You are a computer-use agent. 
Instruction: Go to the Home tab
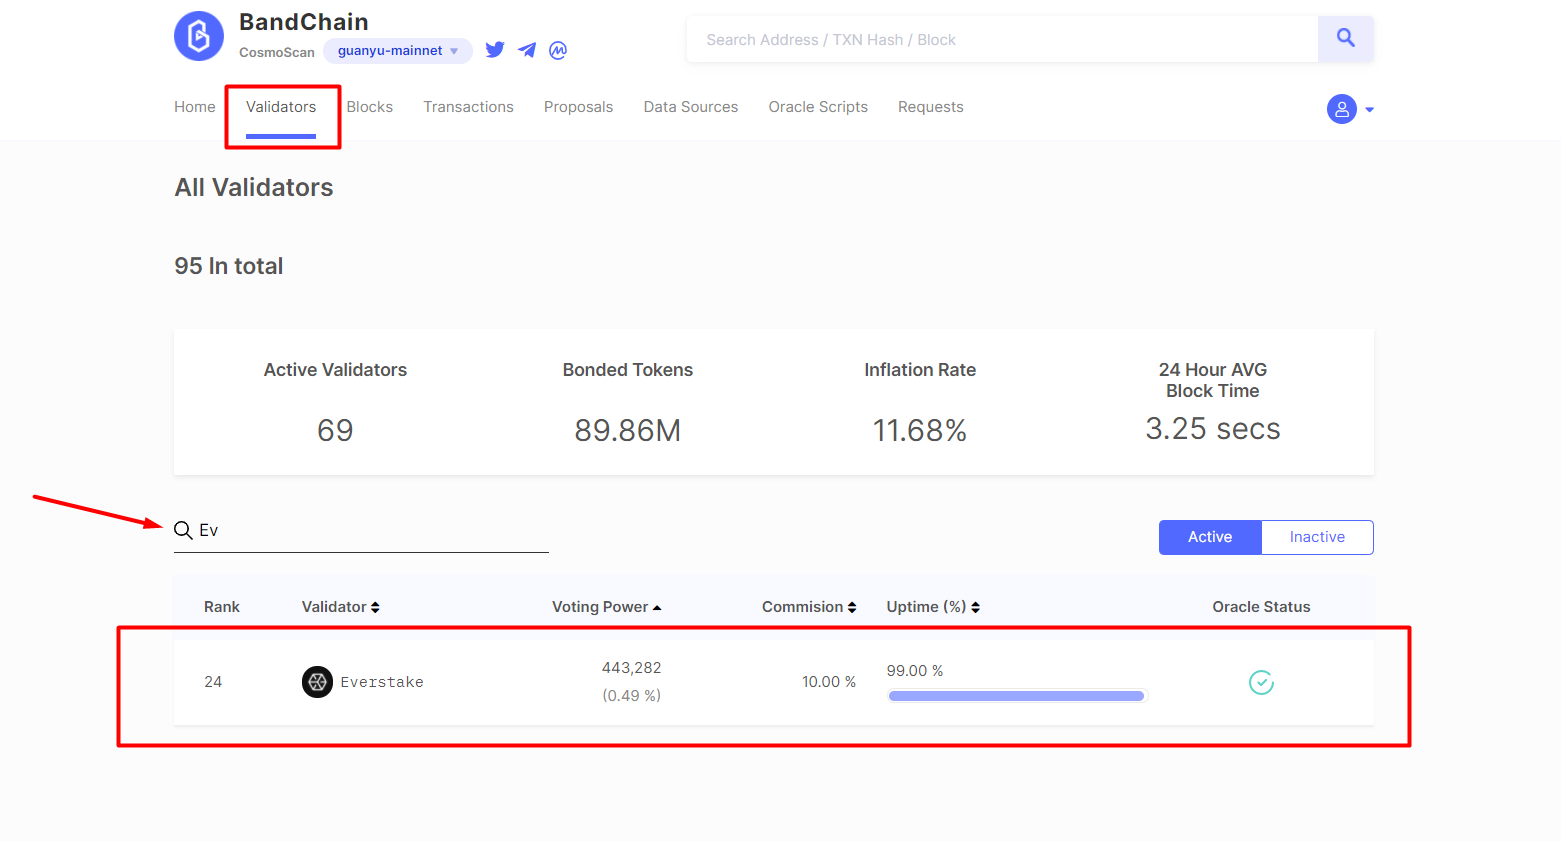point(195,107)
